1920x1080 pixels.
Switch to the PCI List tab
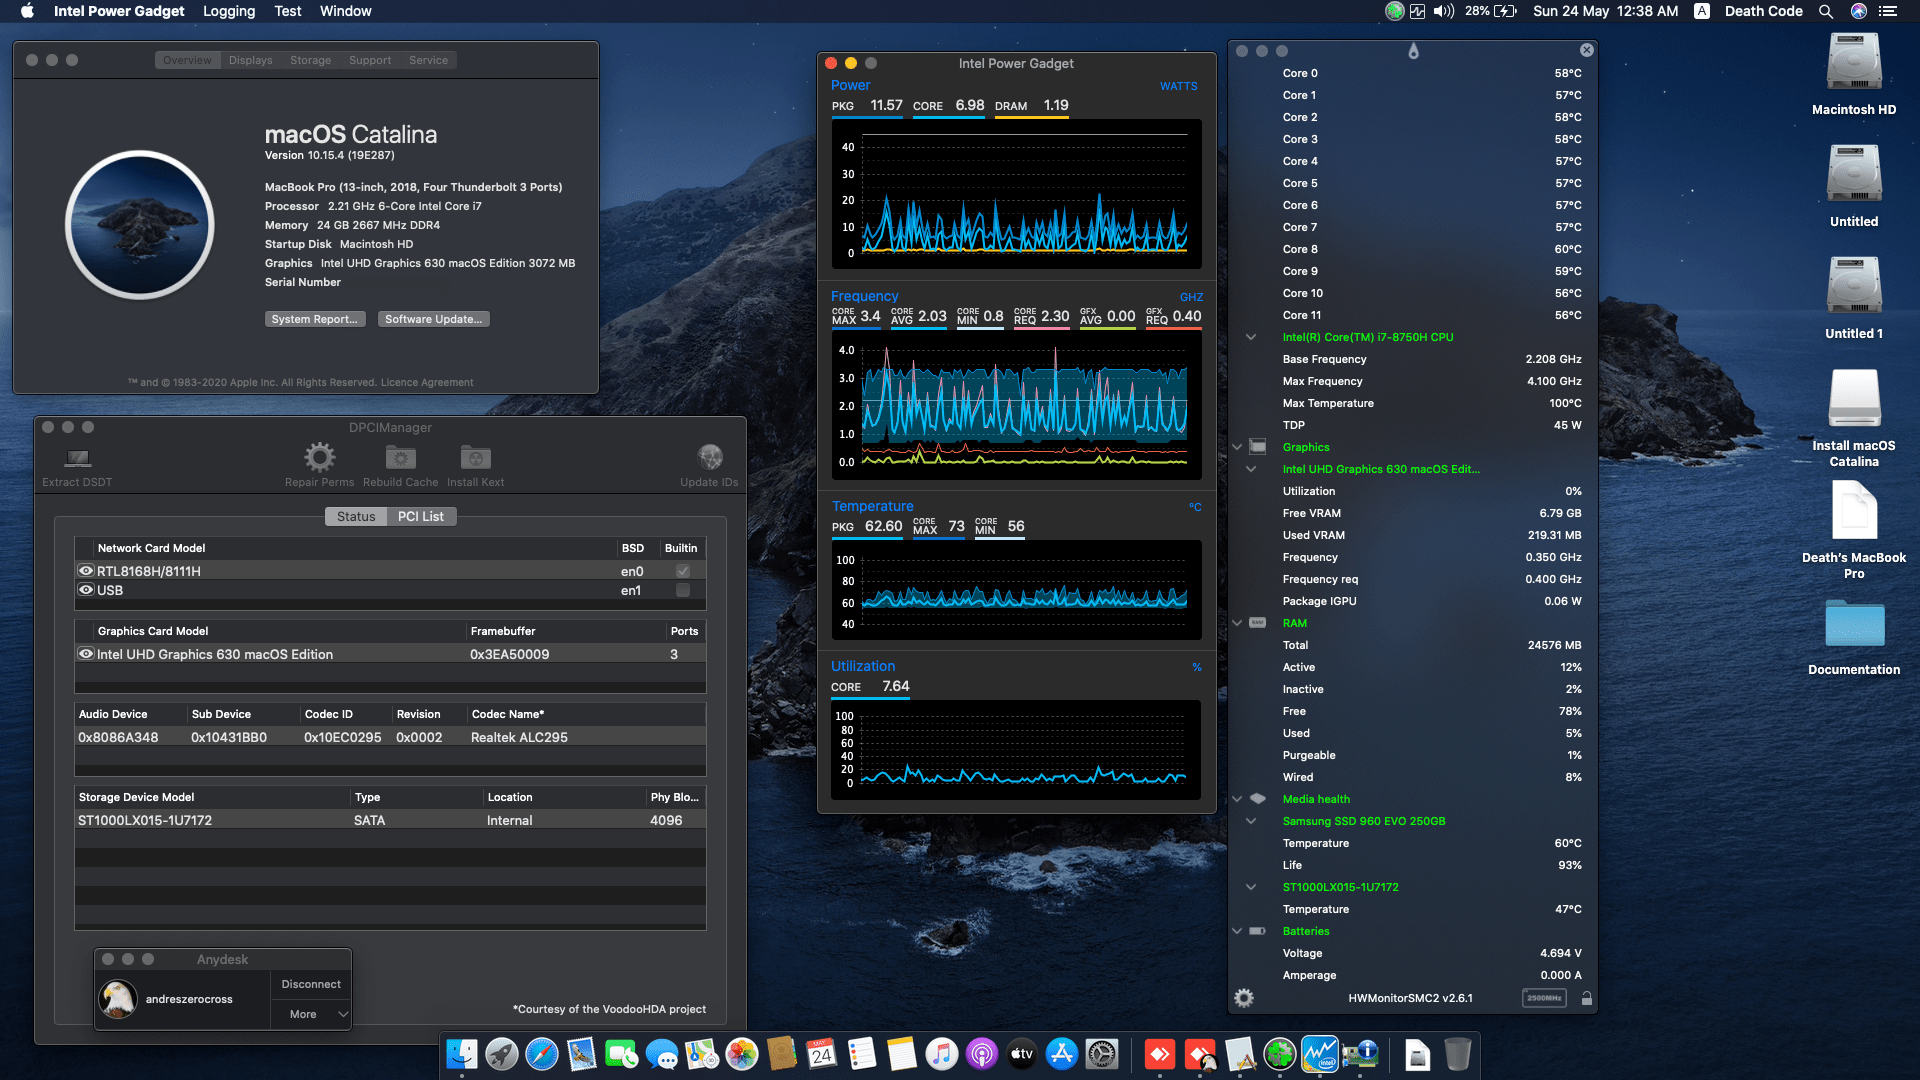[421, 516]
